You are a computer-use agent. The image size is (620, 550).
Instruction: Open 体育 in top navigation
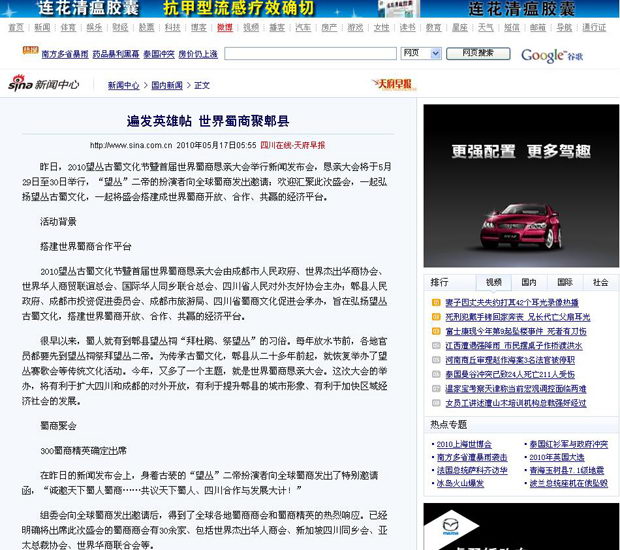click(x=68, y=27)
